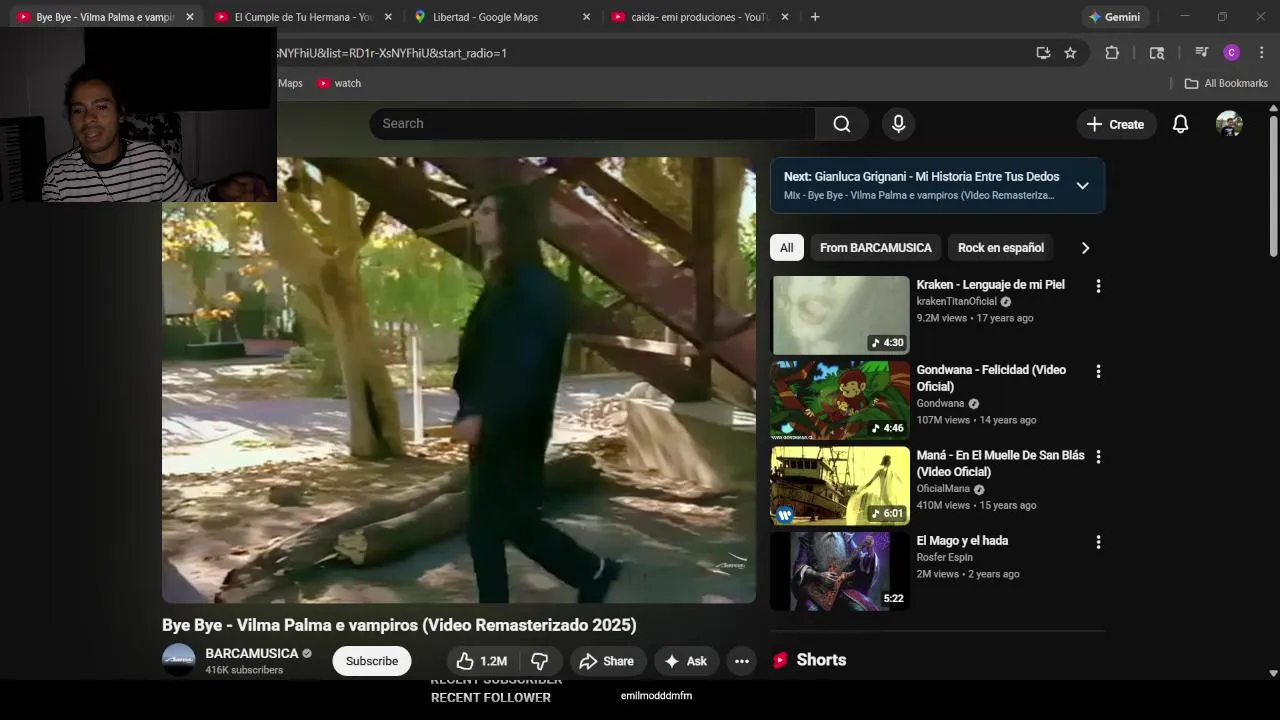The height and width of the screenshot is (720, 1280).
Task: Expand the Mix playlist panel chevron
Action: 1082,185
